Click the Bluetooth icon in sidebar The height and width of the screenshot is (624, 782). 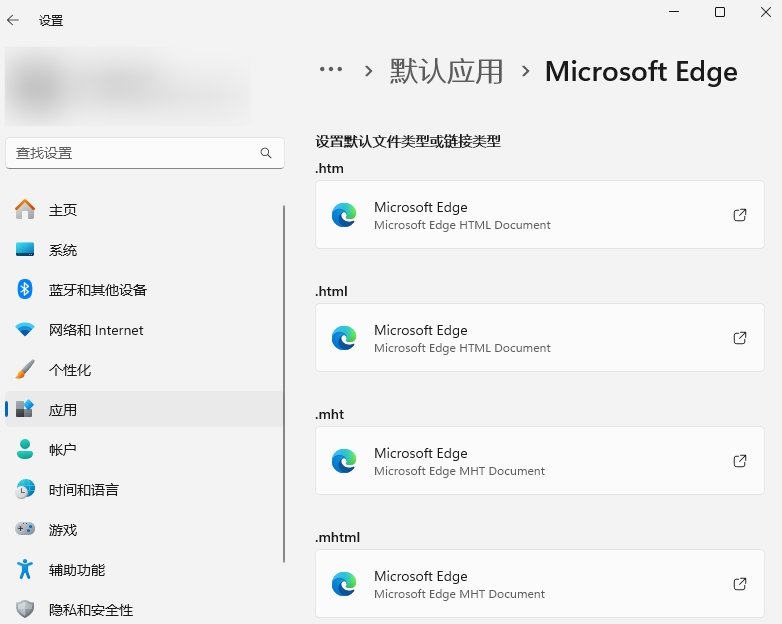[x=25, y=290]
